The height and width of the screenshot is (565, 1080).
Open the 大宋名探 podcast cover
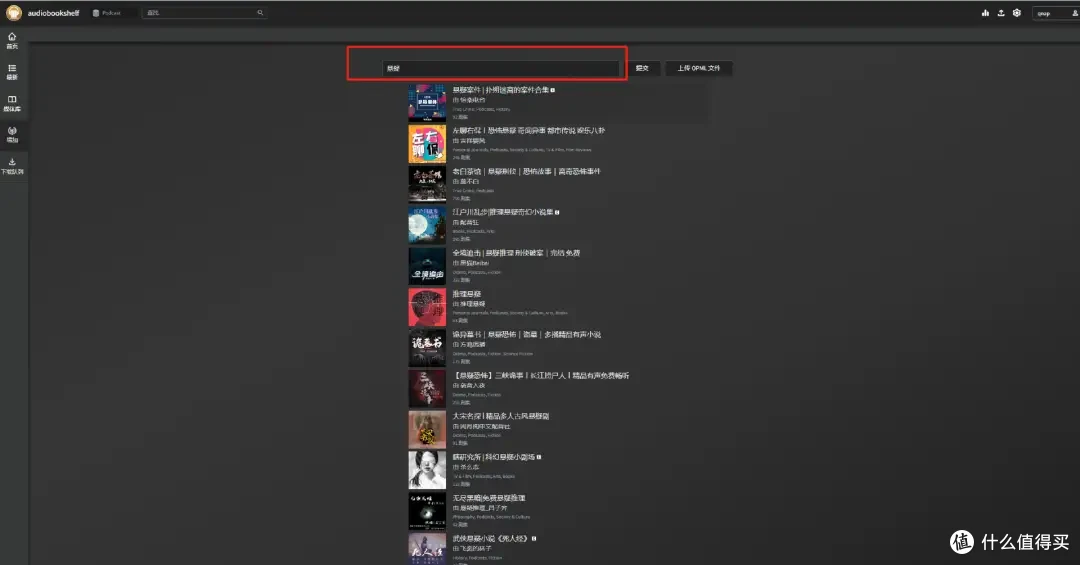pyautogui.click(x=427, y=429)
